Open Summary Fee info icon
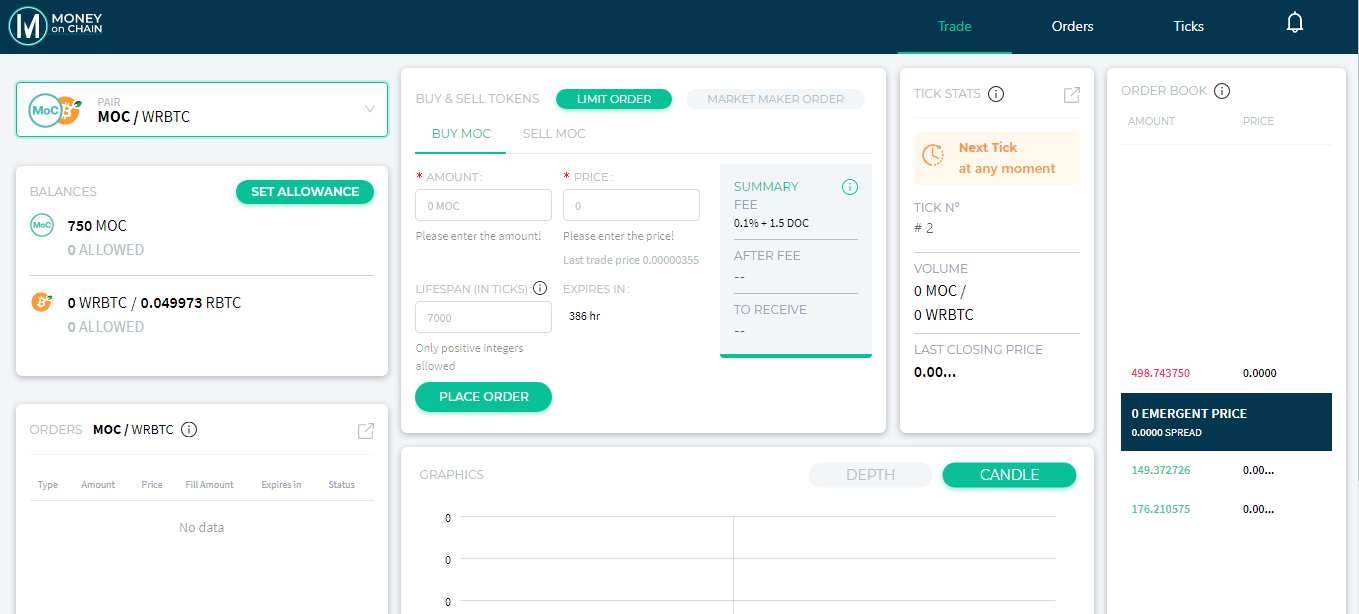Screen dimensions: 1359x614 click(x=850, y=187)
